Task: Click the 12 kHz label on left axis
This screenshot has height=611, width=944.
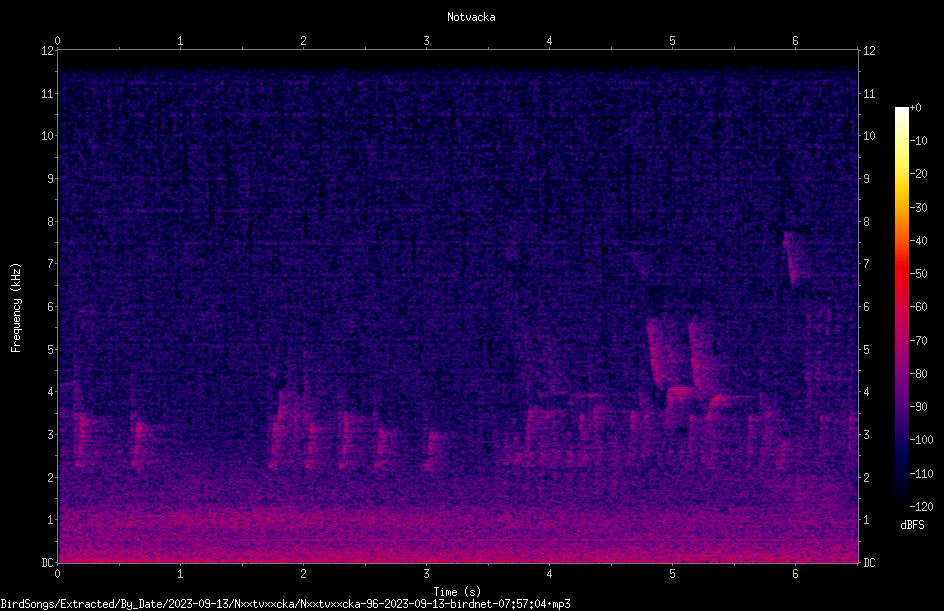Action: point(48,51)
